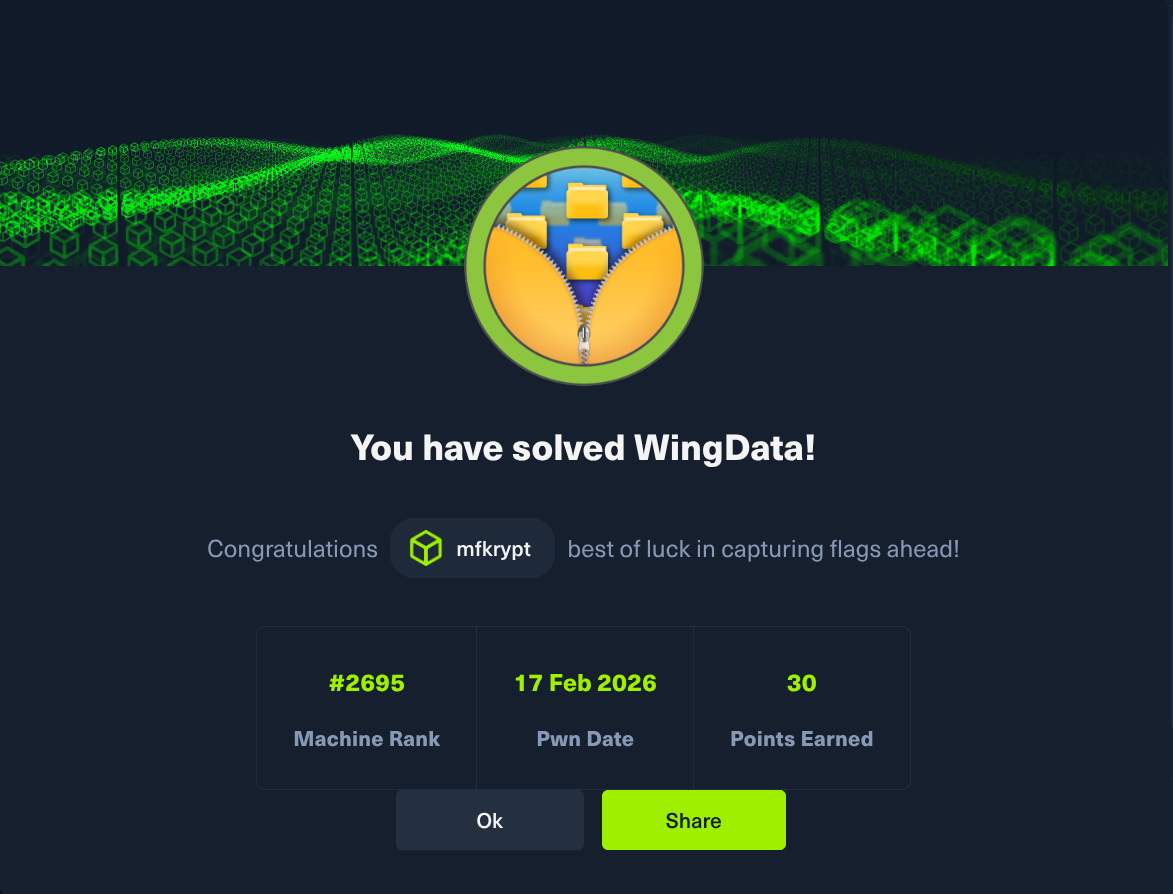The width and height of the screenshot is (1173, 894).
Task: Click the bottom center folder in the avatar
Action: pos(586,261)
